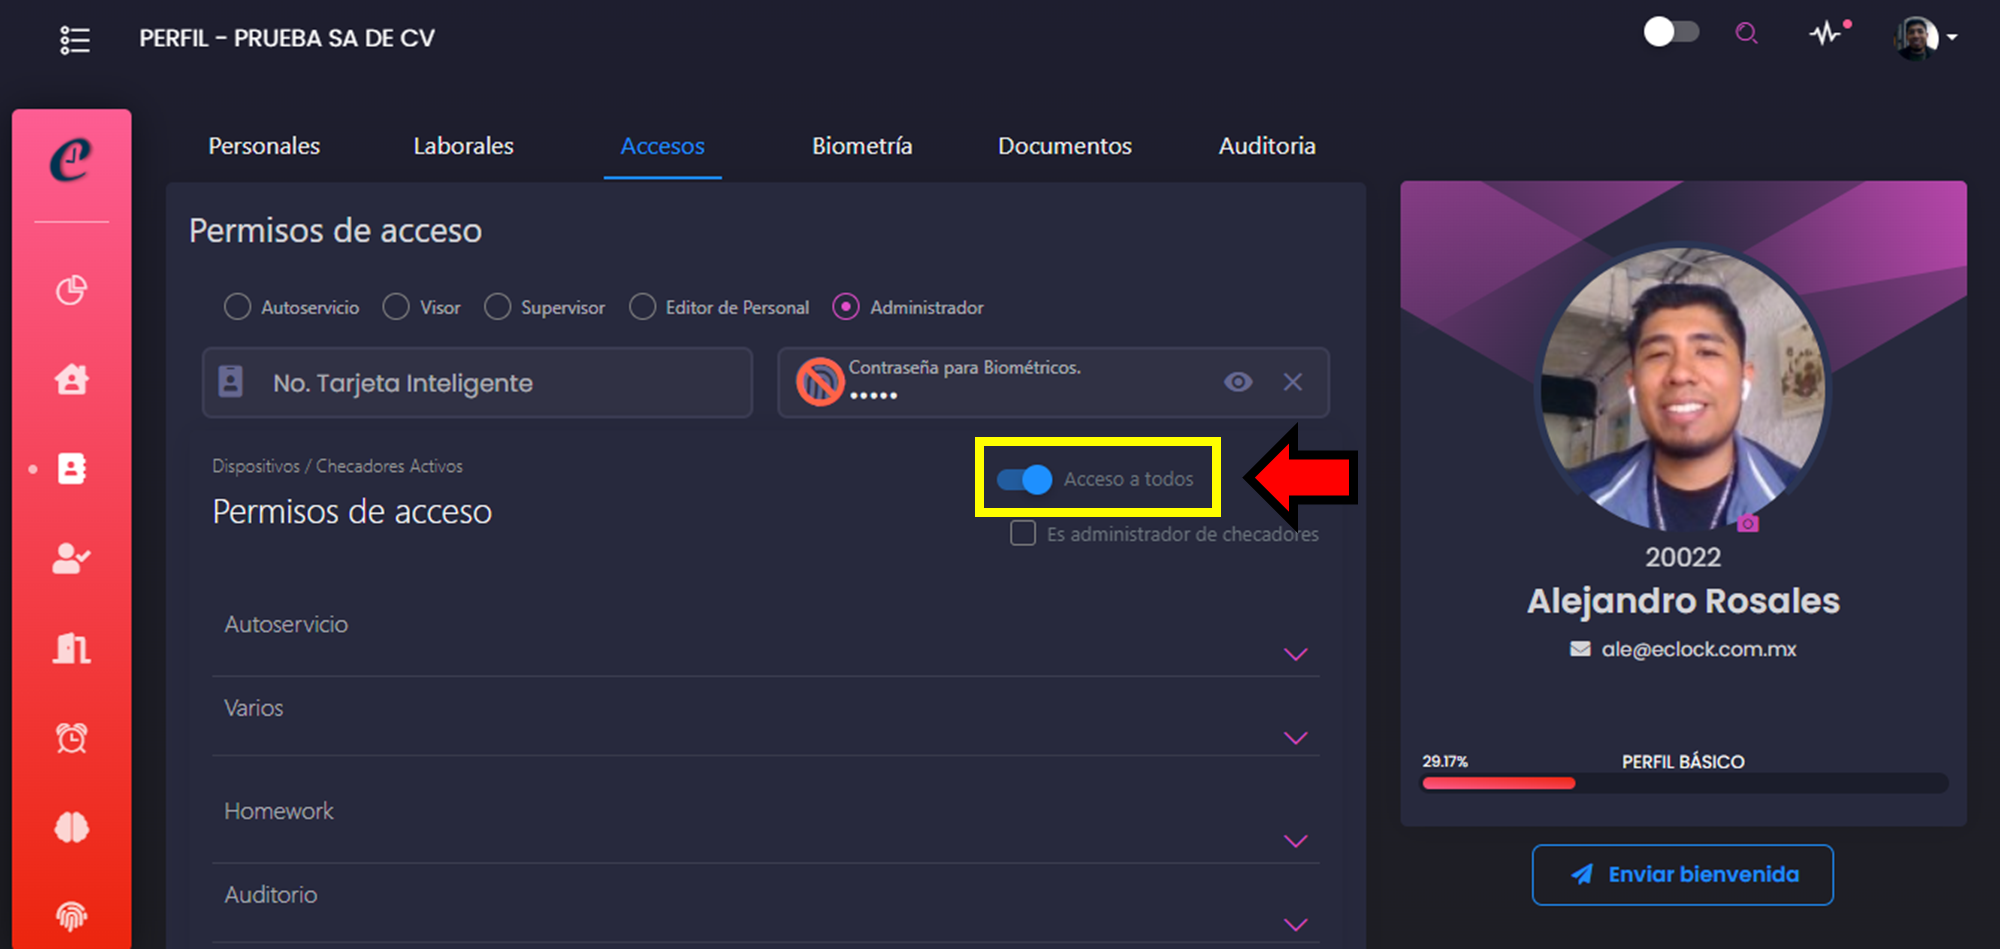Click the Alejandro Rosales name text

click(1683, 601)
